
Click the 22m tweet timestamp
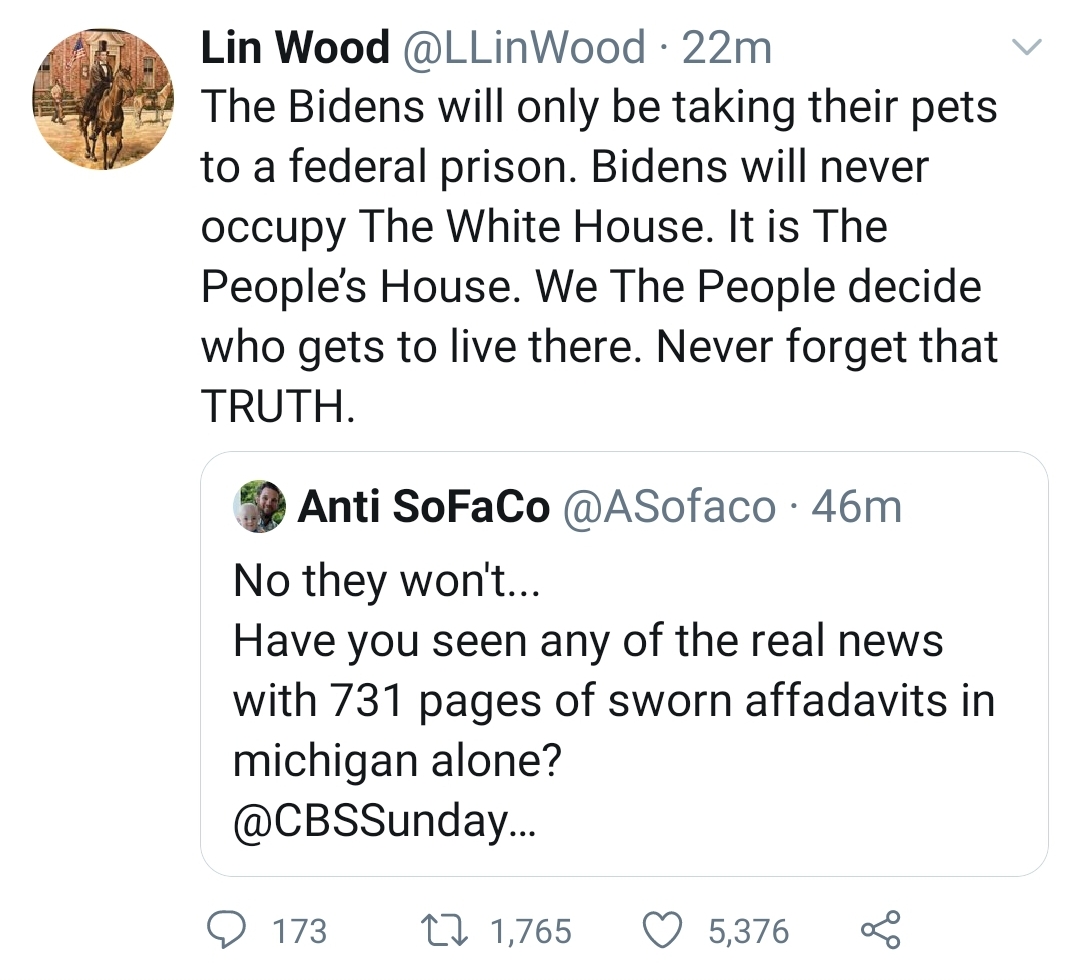[x=727, y=48]
